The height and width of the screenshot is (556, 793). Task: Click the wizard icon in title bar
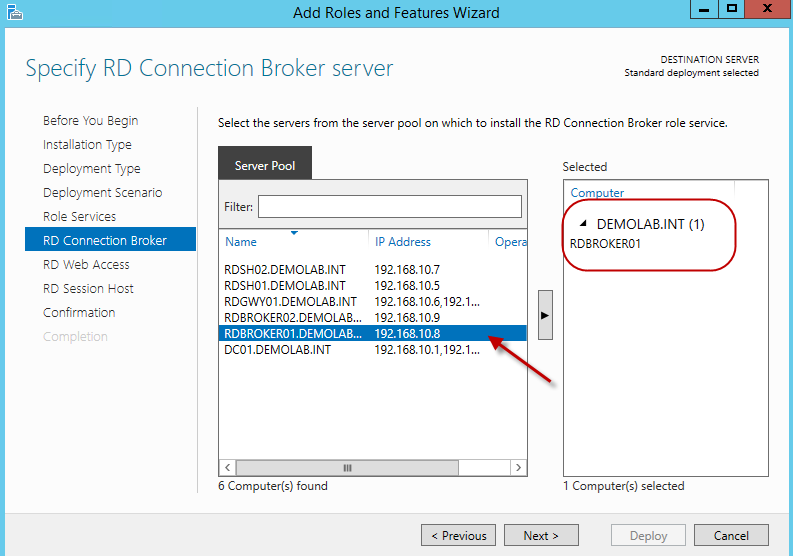[12, 12]
